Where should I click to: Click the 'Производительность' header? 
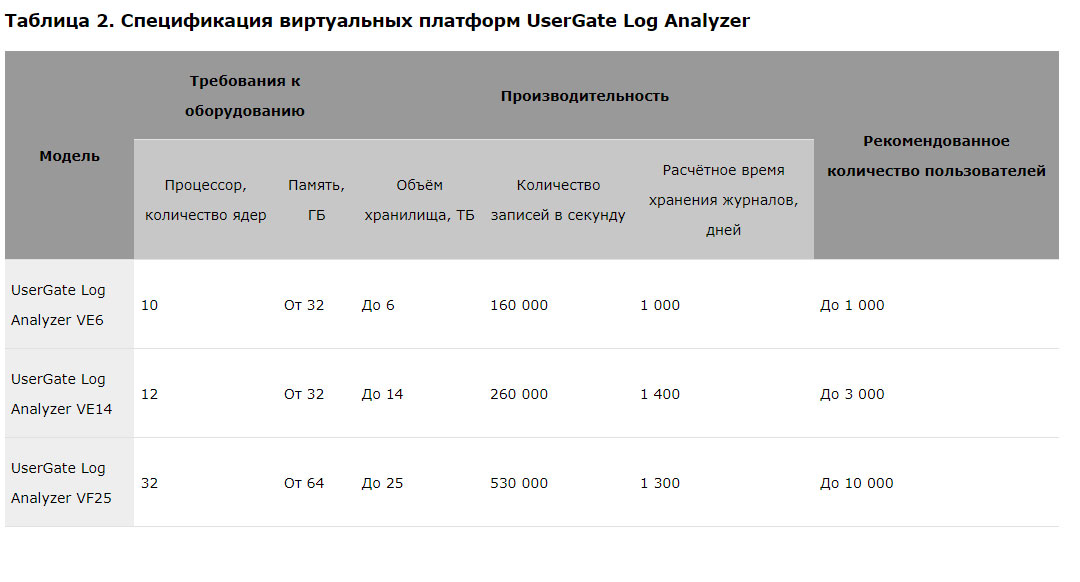pyautogui.click(x=585, y=96)
